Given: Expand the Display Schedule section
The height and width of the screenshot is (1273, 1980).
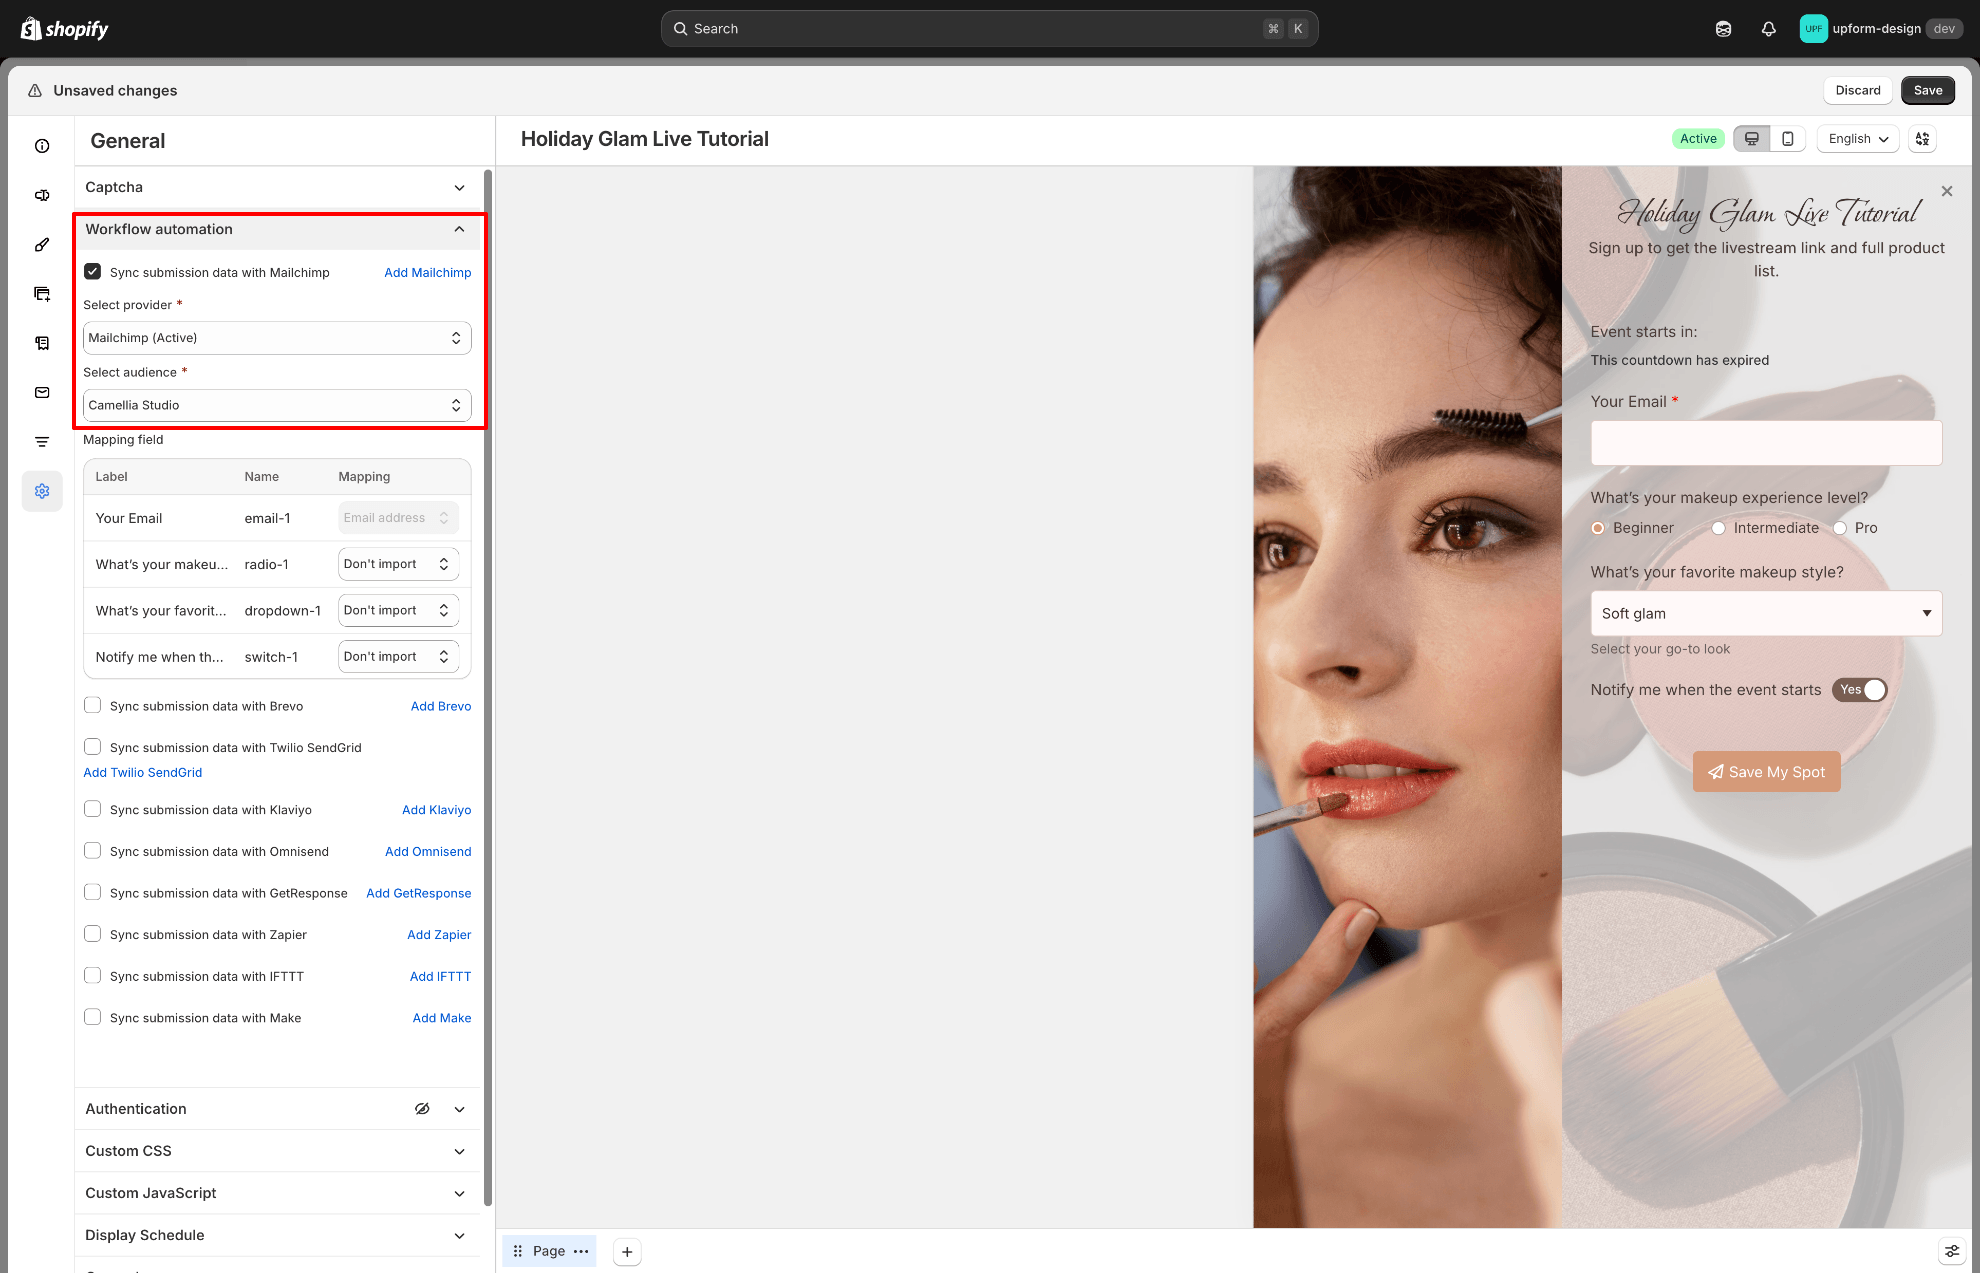Looking at the screenshot, I should 278,1235.
